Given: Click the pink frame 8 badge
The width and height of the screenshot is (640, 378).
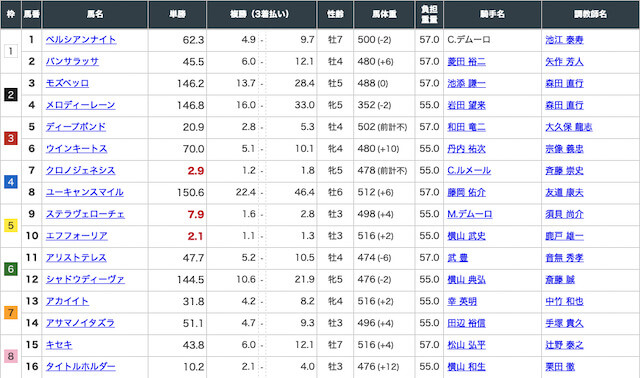Looking at the screenshot, I should coord(11,356).
